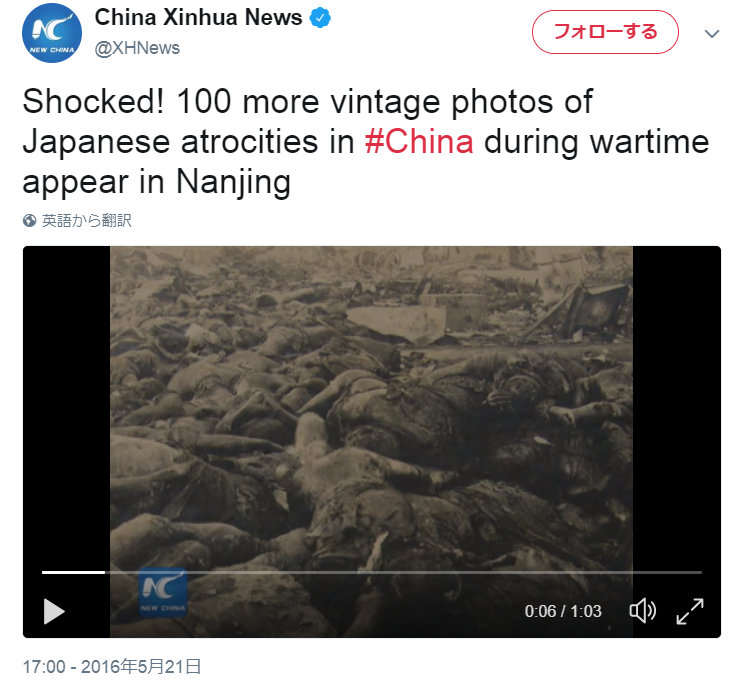Click the China Xinhua News account name

[x=198, y=18]
